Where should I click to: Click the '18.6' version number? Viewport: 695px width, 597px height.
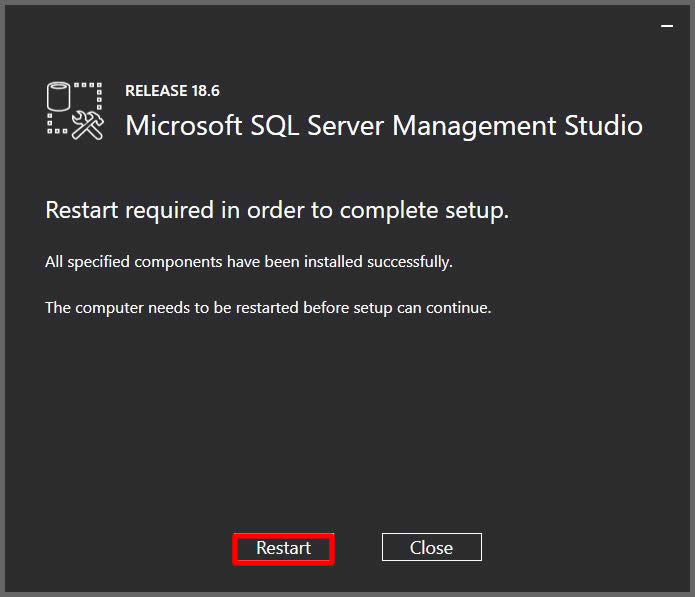coord(205,91)
